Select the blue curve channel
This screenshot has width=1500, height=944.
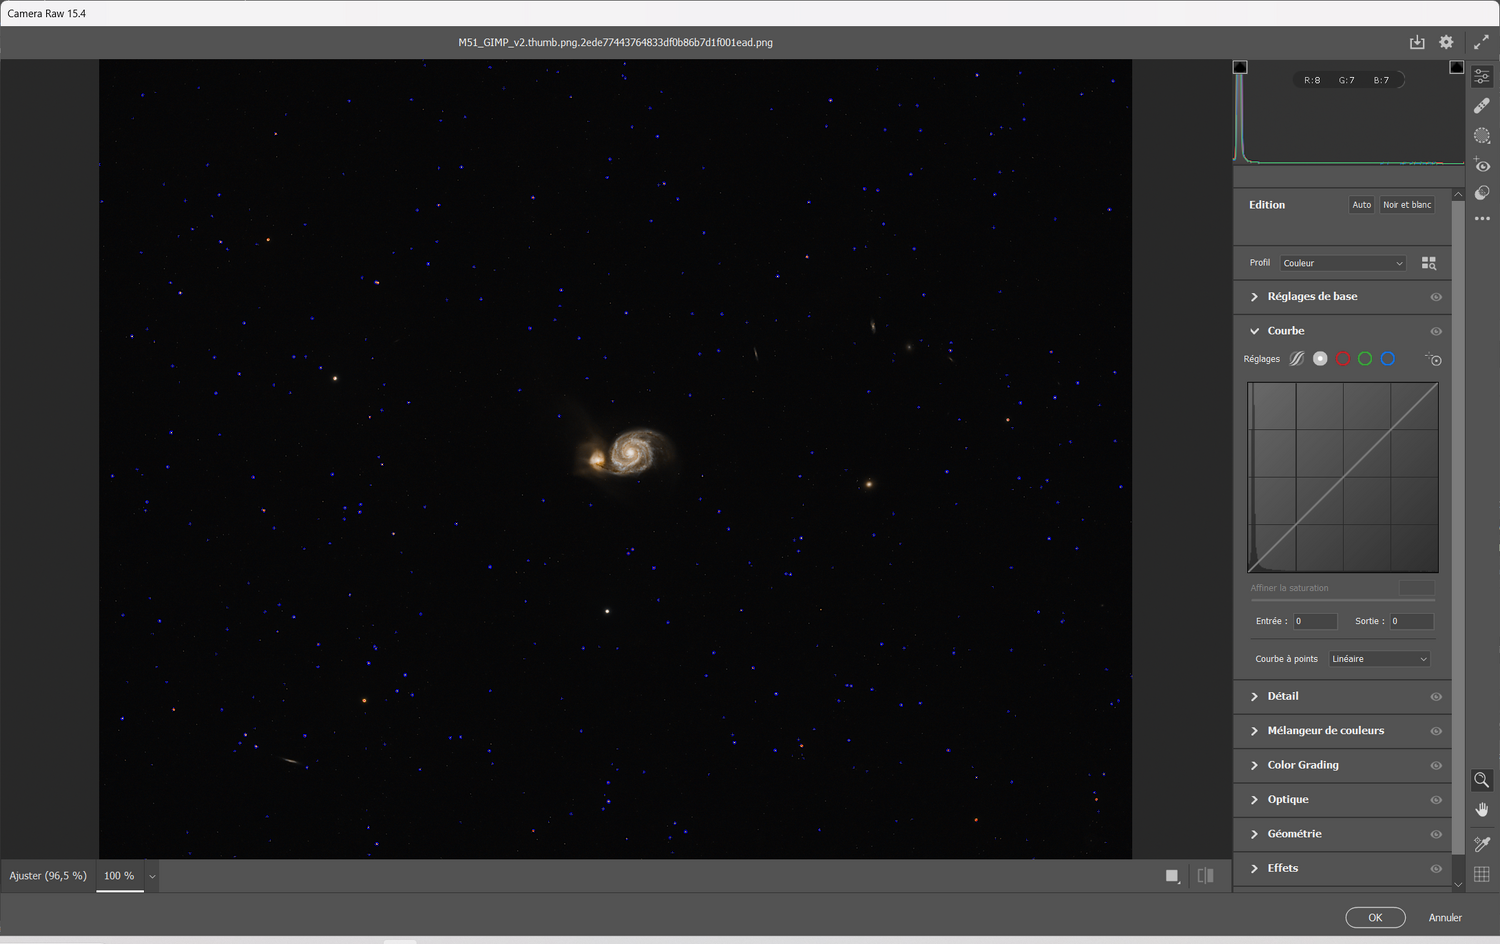click(1388, 359)
